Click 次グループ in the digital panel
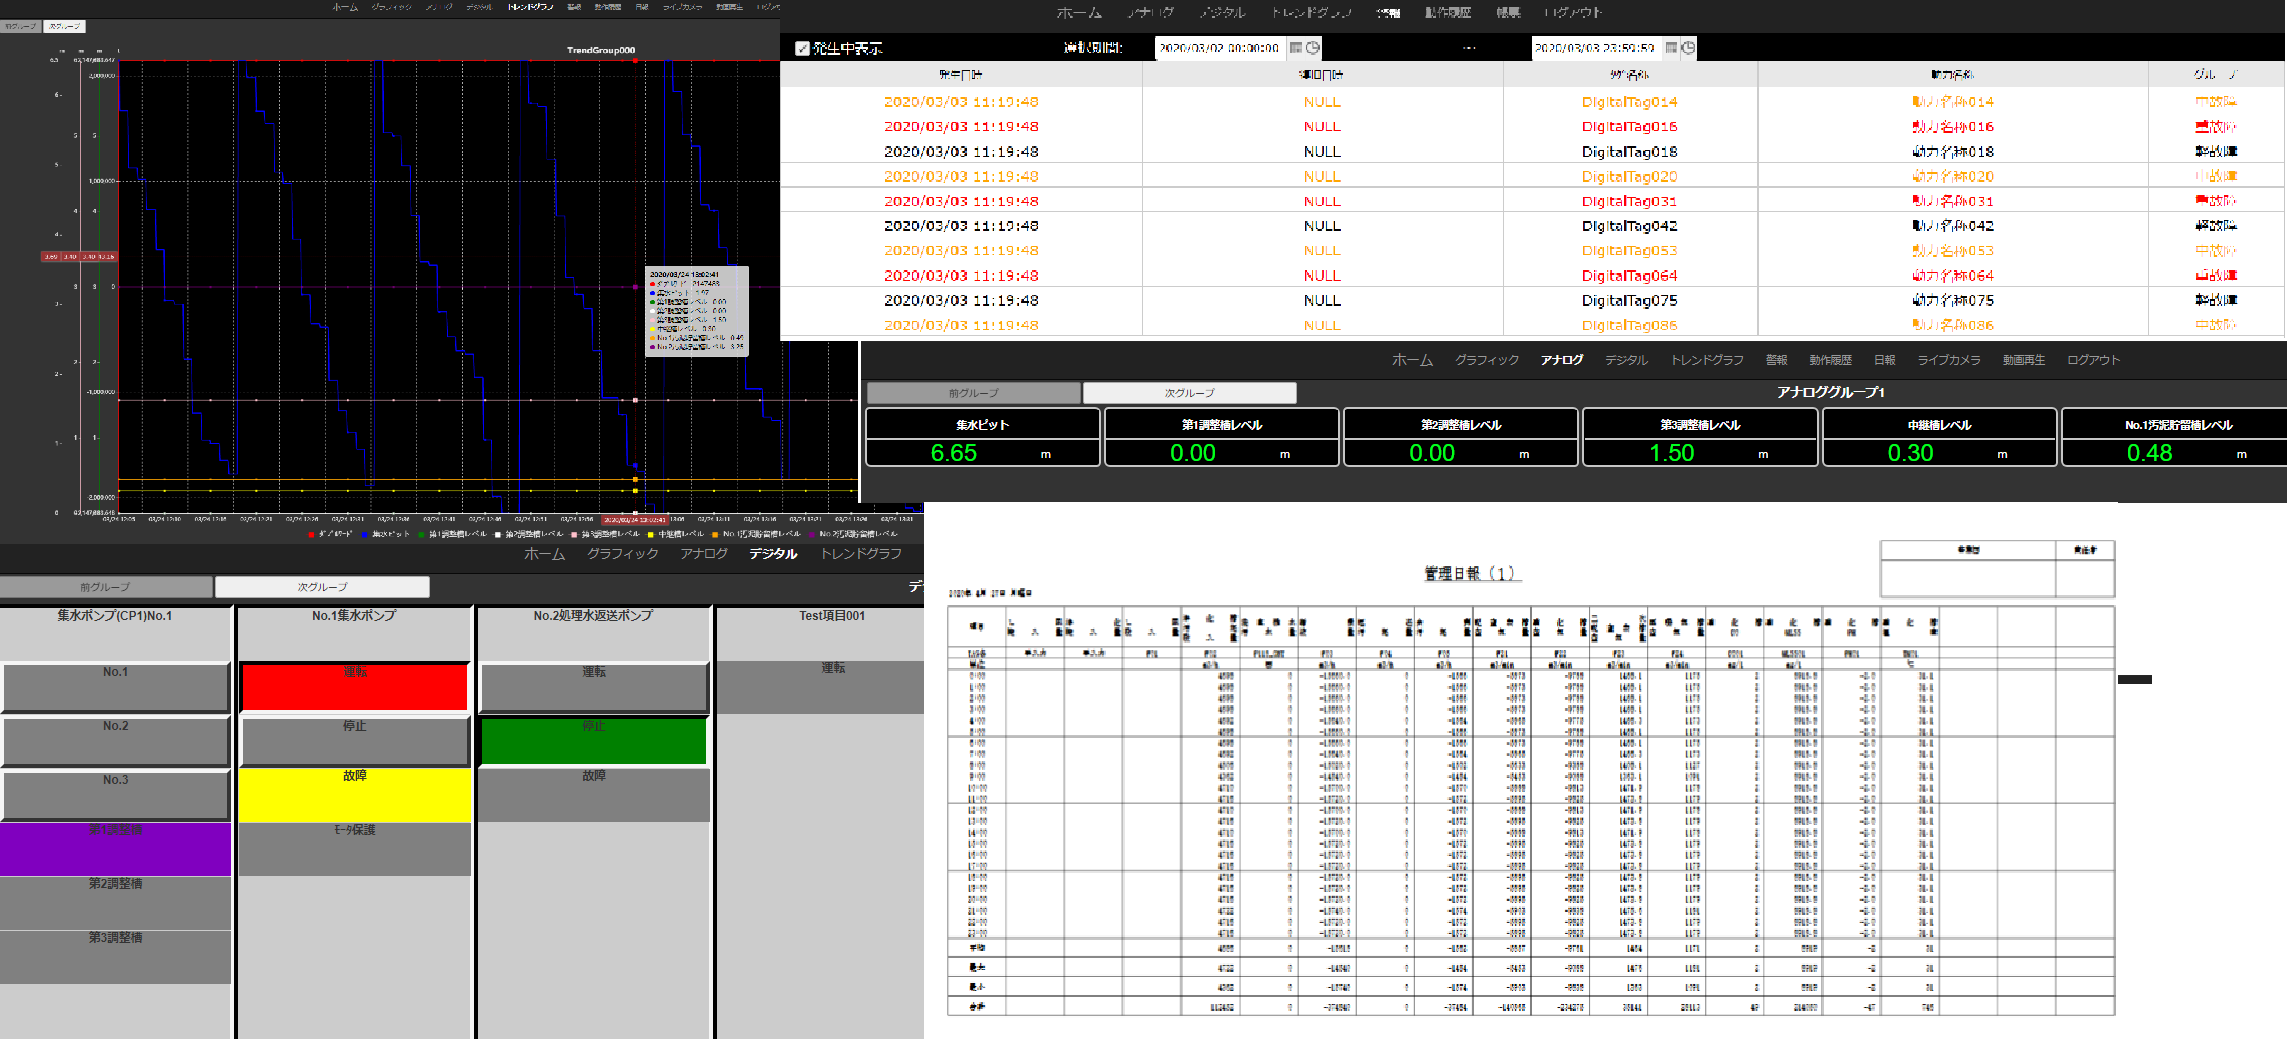 click(322, 587)
